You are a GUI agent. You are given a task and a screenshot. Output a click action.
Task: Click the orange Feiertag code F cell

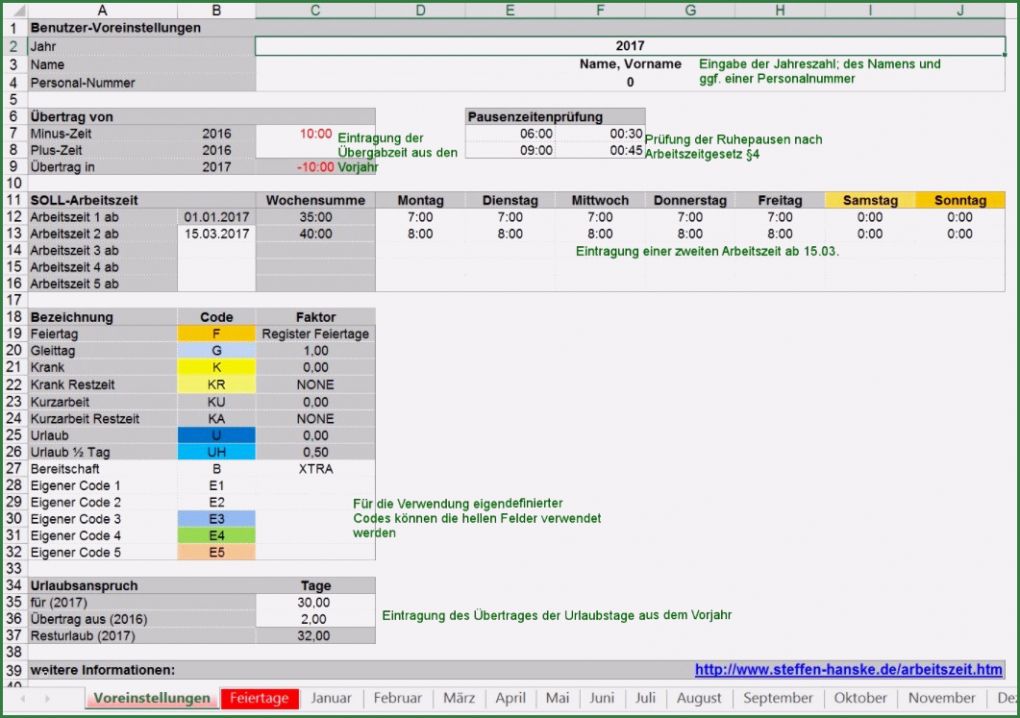coord(216,334)
